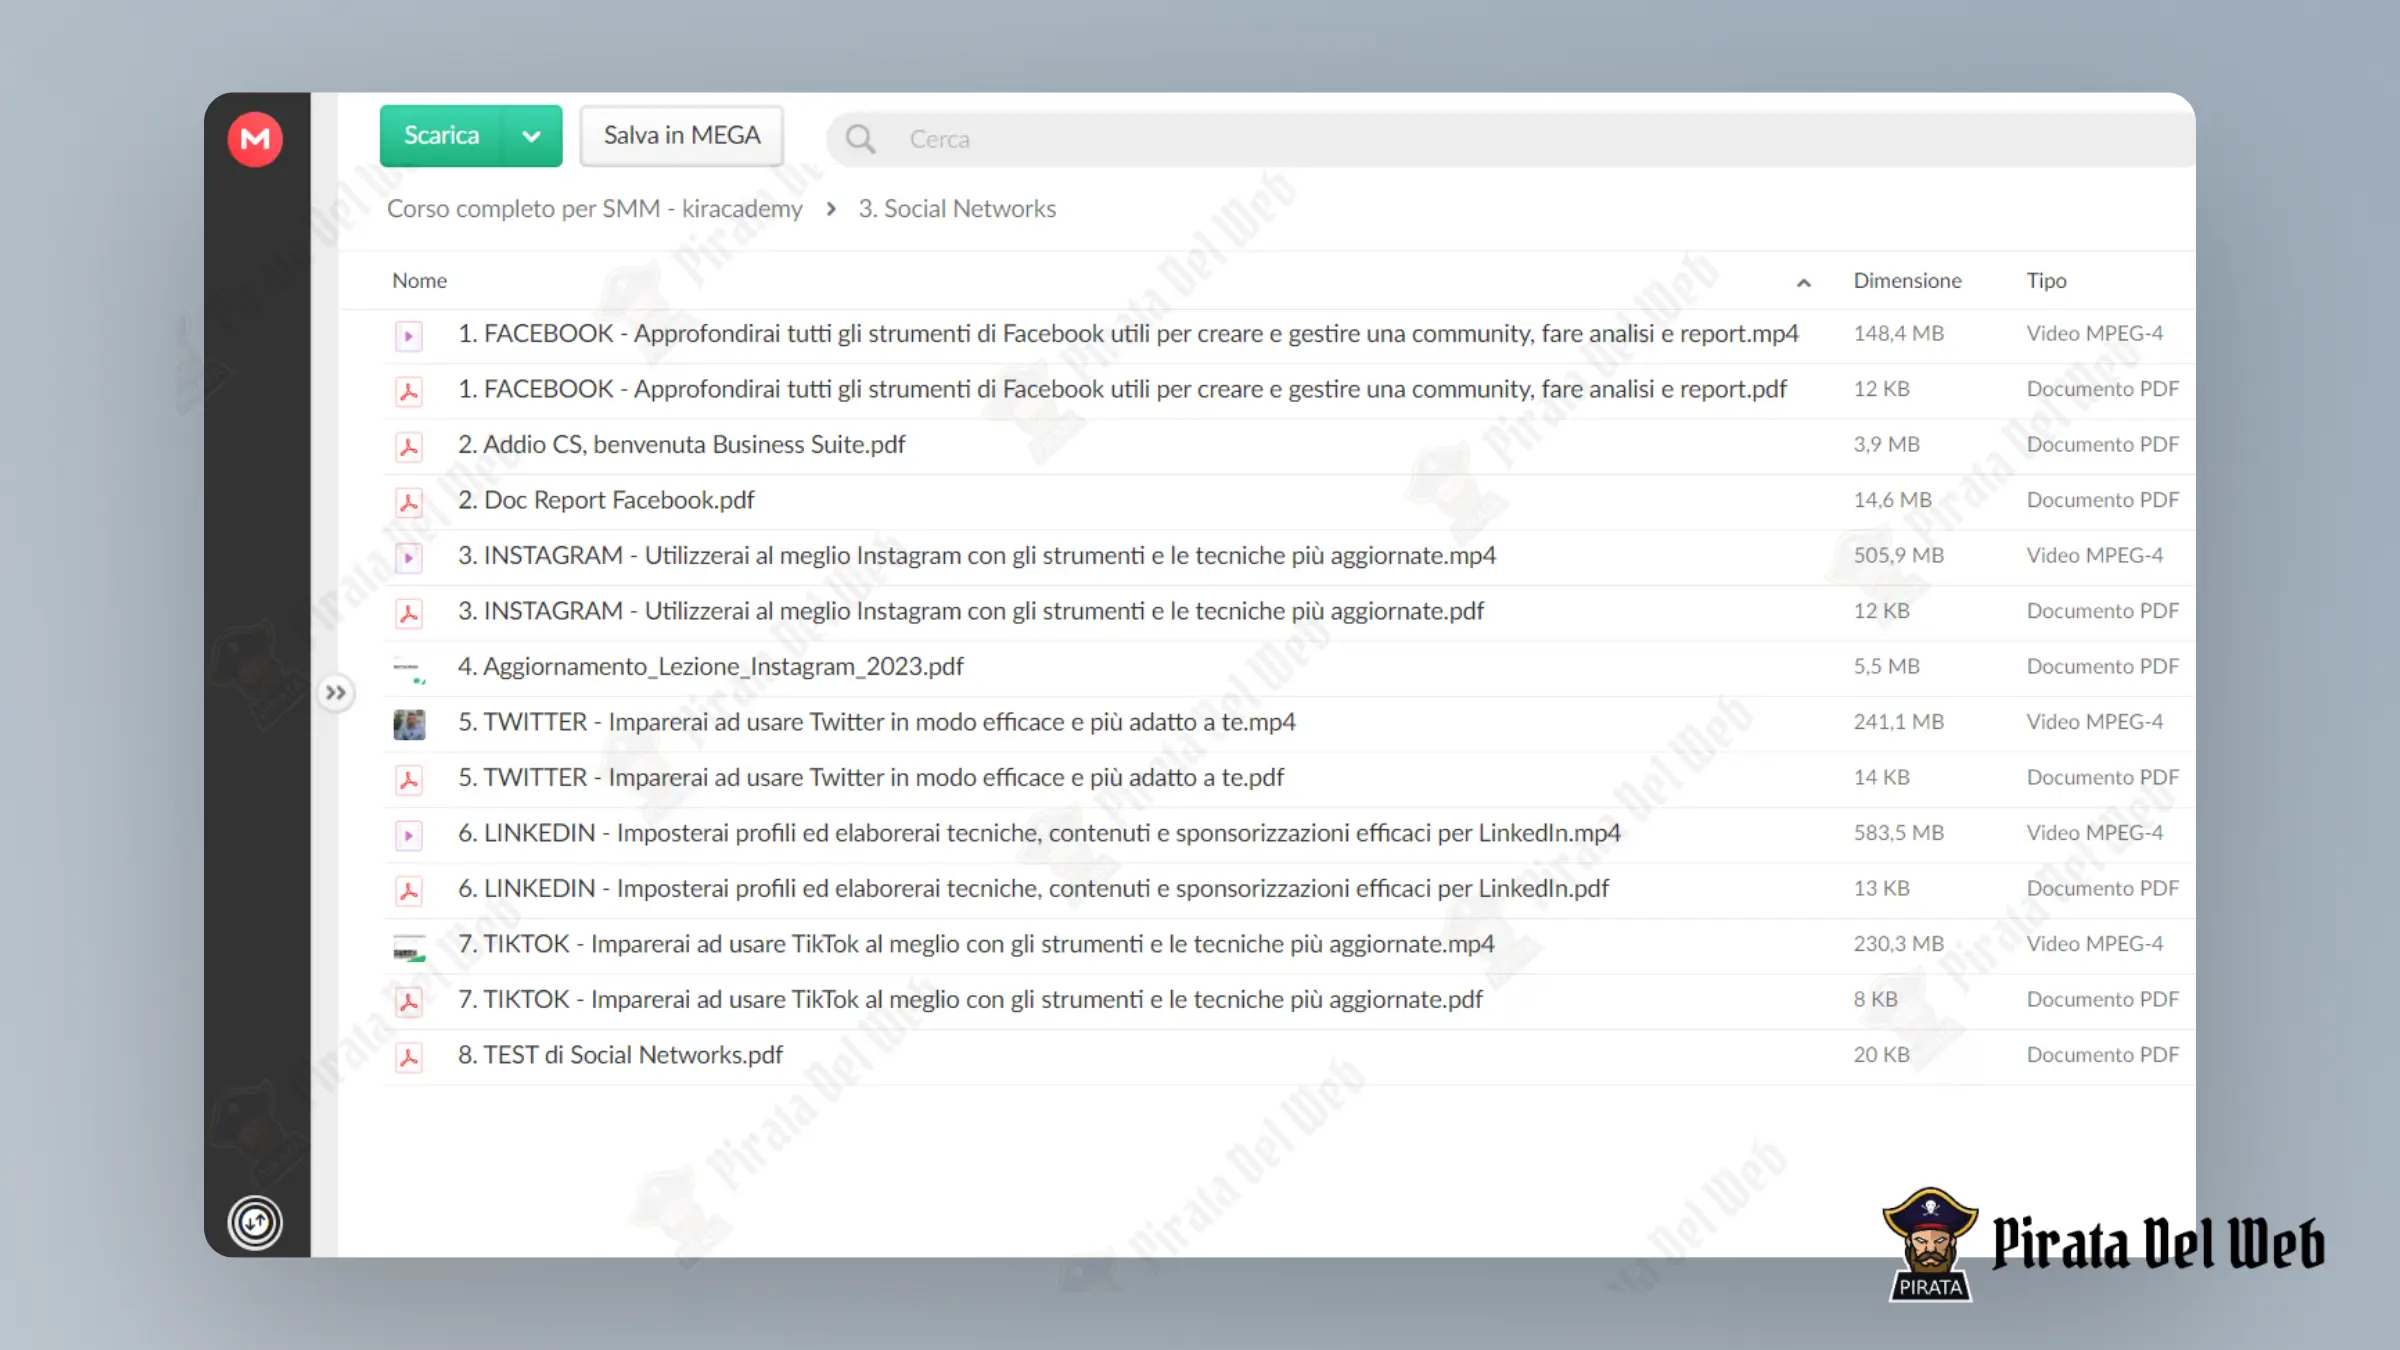2400x1350 pixels.
Task: Click PDF icon of Doc Report Facebook
Action: (x=408, y=502)
